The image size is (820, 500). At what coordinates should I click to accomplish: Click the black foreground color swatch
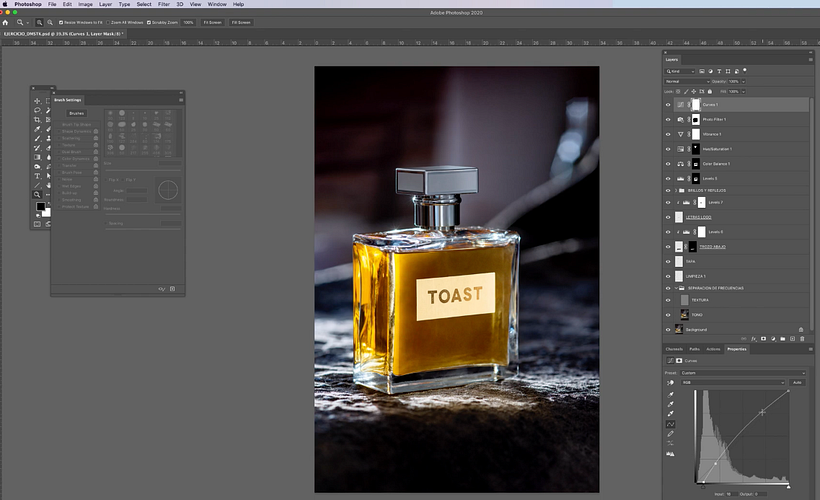tap(41, 207)
